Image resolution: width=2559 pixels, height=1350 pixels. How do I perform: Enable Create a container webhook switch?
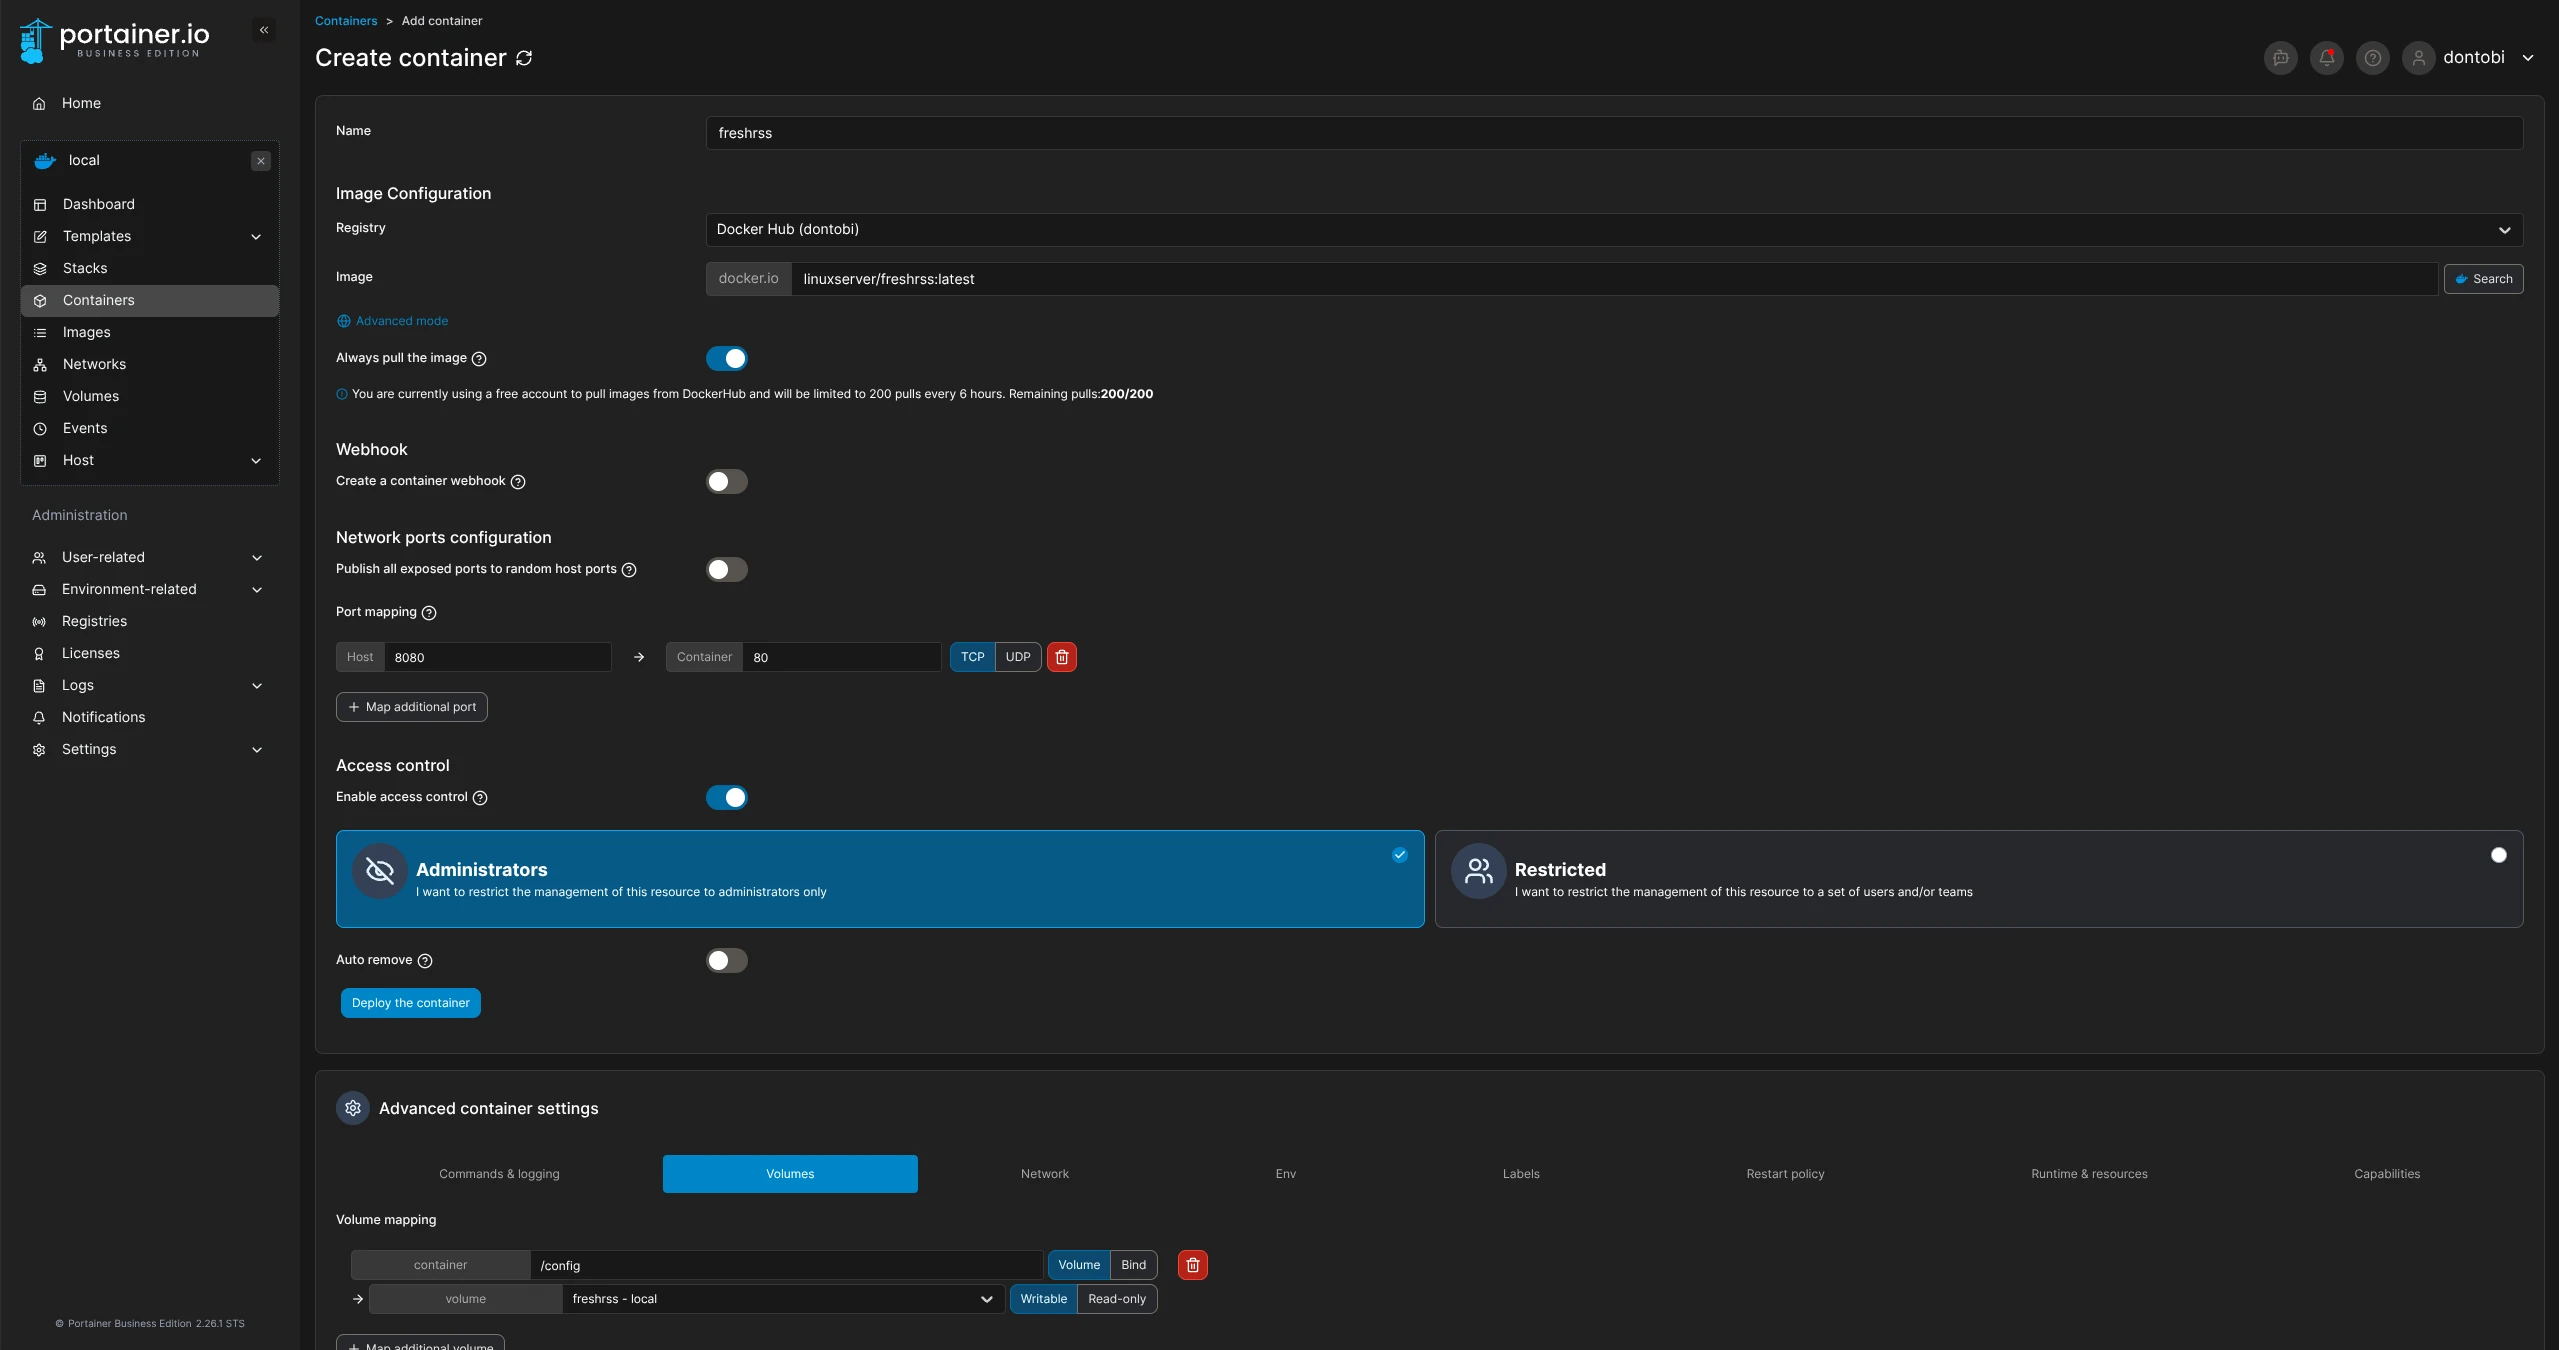click(x=727, y=481)
